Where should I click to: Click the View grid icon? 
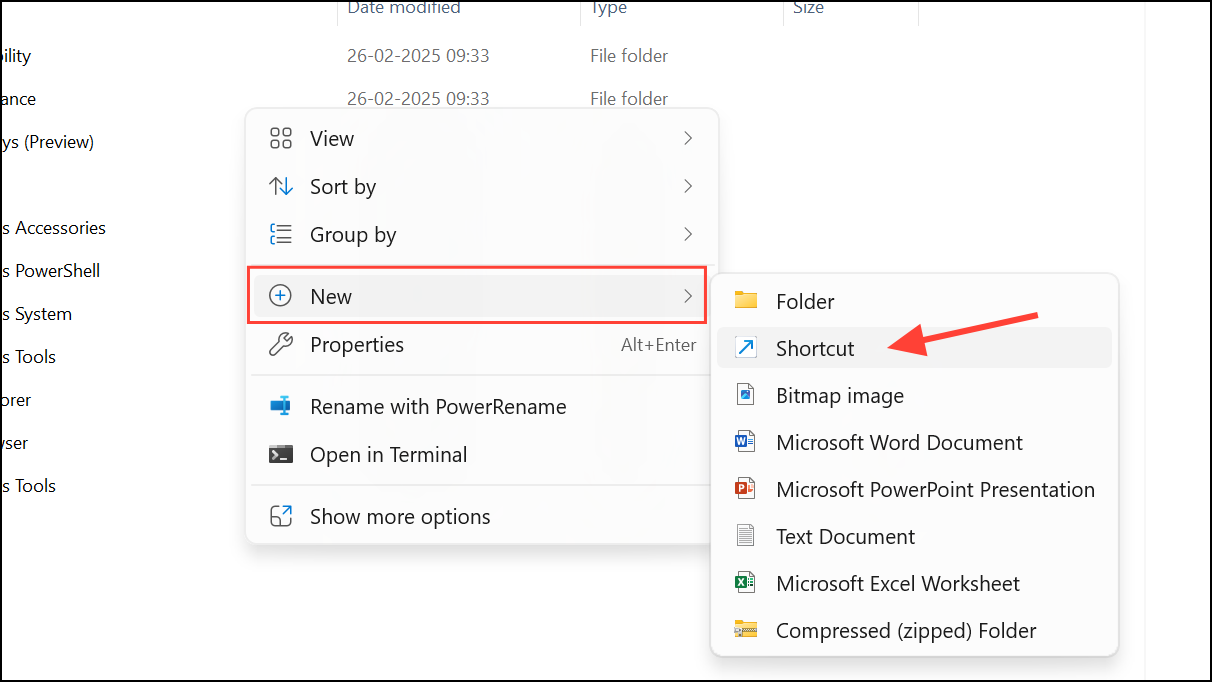click(281, 139)
